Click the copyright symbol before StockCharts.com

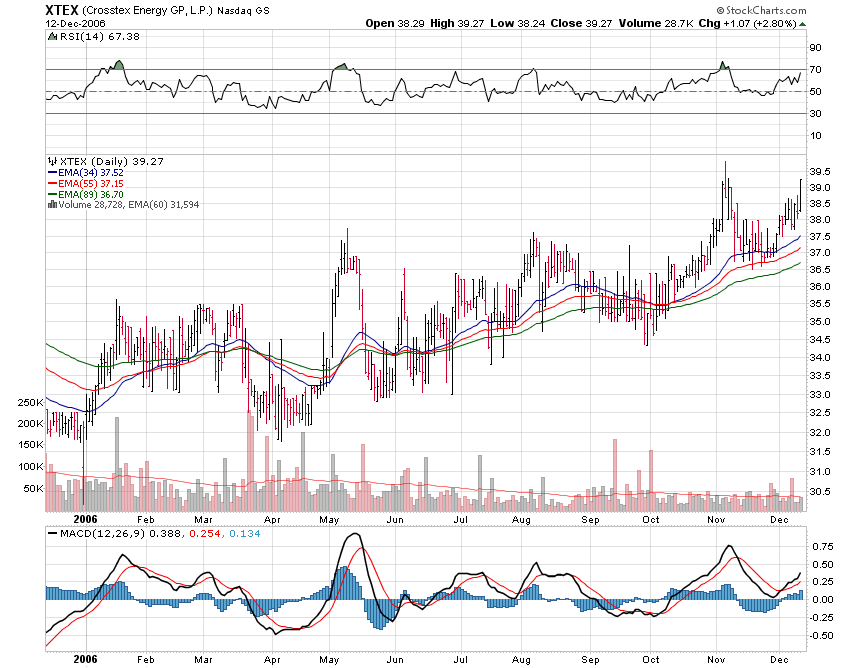coord(720,10)
